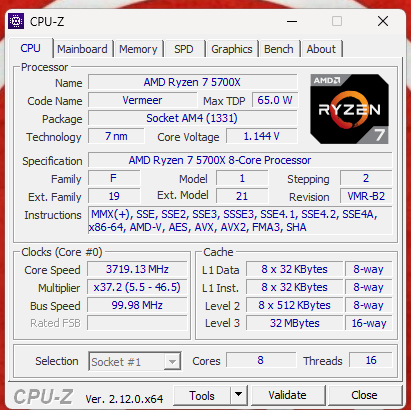Click the Core Speed value field
This screenshot has width=411, height=410.
(137, 269)
